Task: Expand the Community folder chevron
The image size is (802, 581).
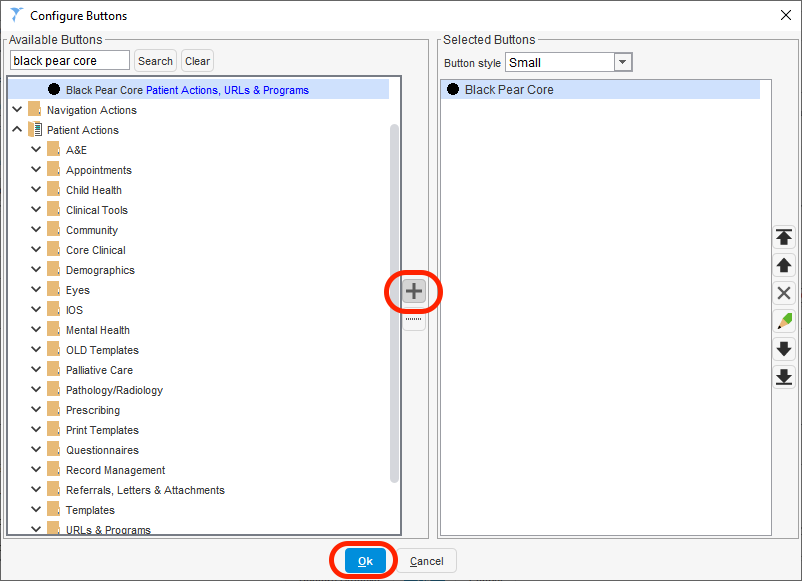Action: pyautogui.click(x=36, y=229)
